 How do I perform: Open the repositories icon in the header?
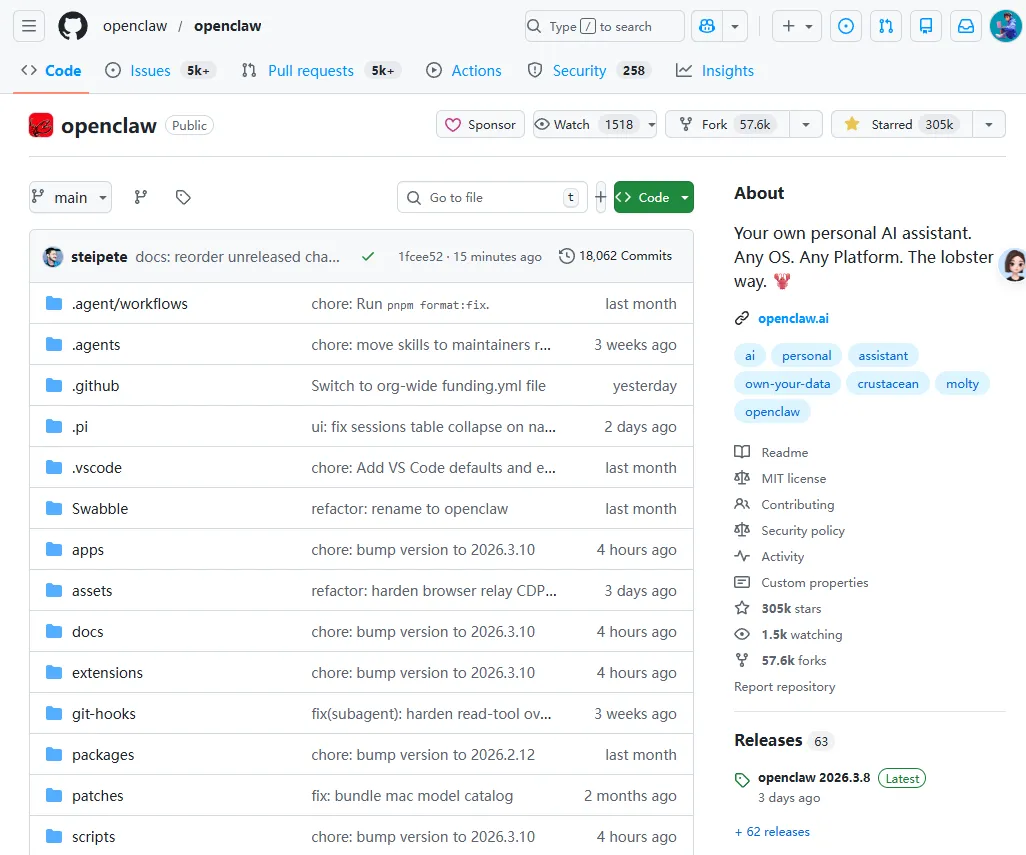click(926, 26)
